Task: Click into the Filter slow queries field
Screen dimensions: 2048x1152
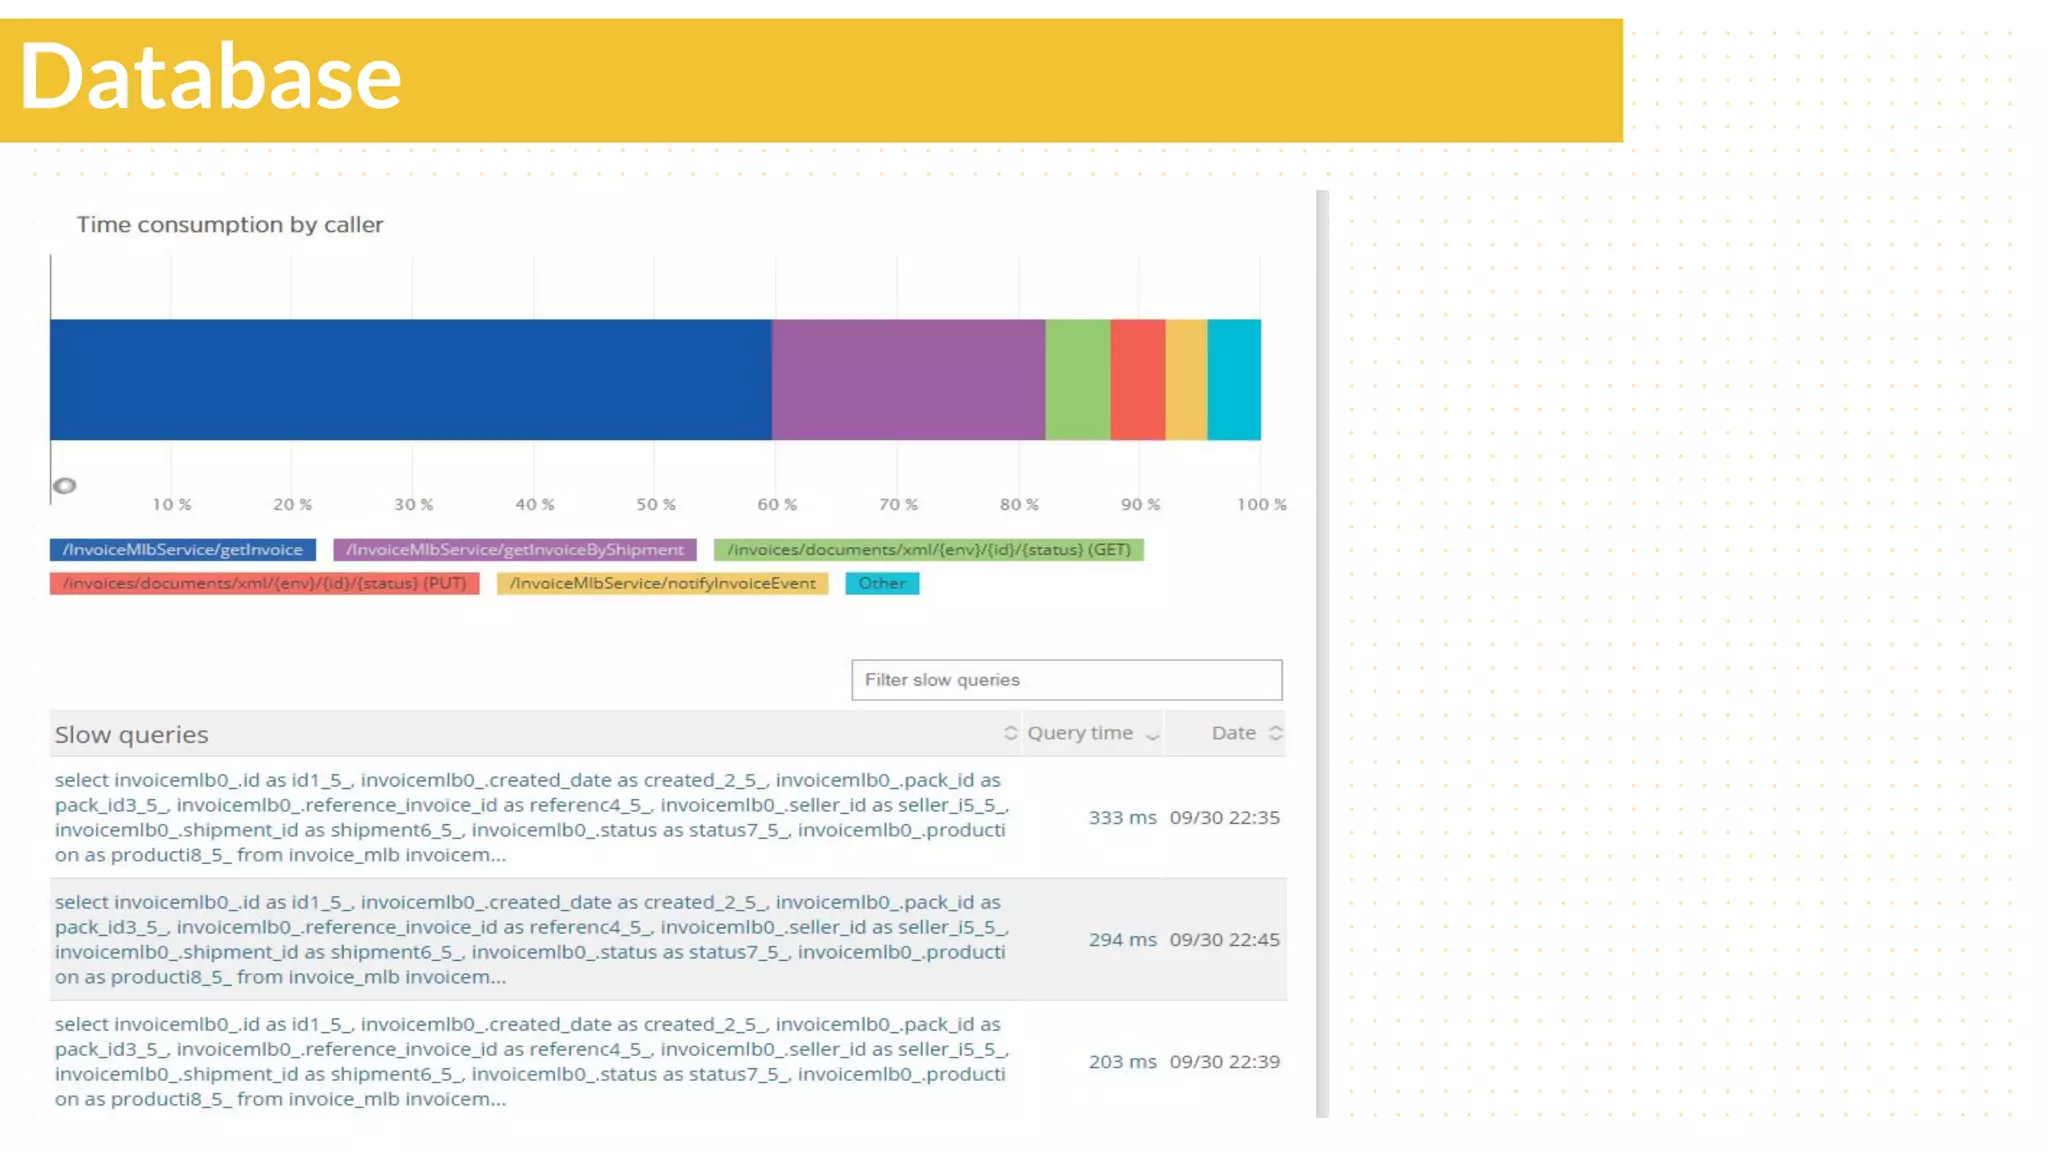Action: coord(1066,680)
